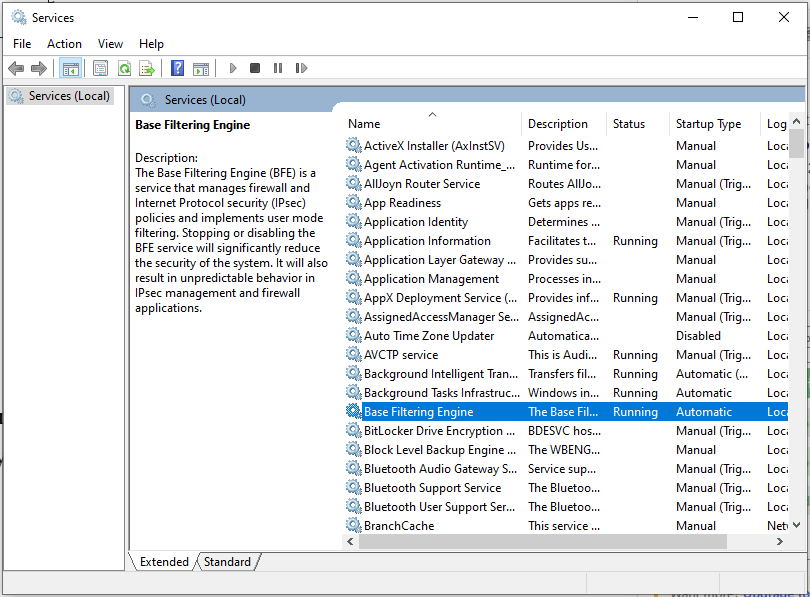
Task: Open the View menu
Action: pyautogui.click(x=110, y=44)
